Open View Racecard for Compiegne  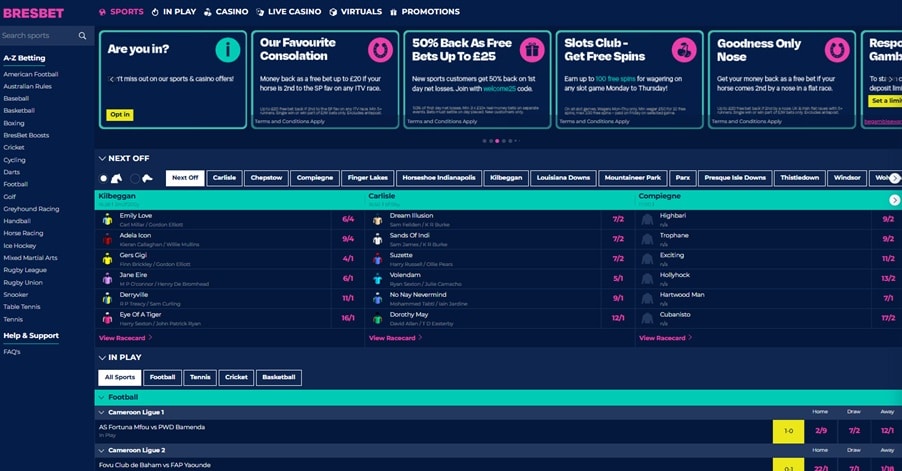tap(666, 338)
